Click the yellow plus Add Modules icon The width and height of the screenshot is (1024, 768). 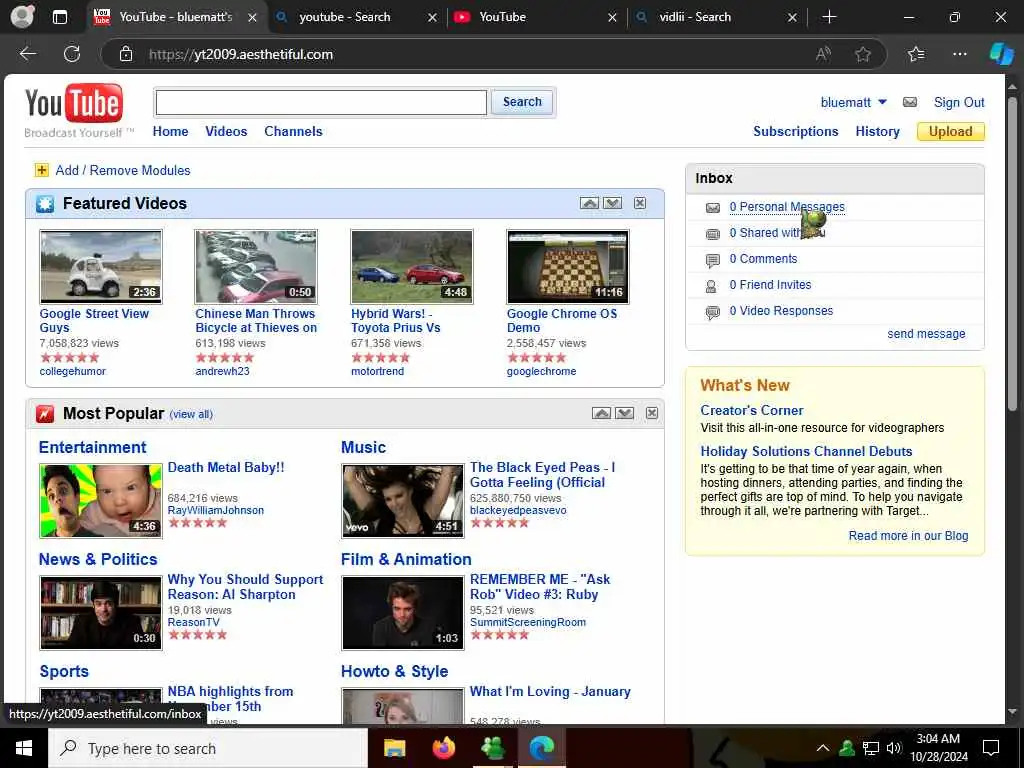point(42,170)
